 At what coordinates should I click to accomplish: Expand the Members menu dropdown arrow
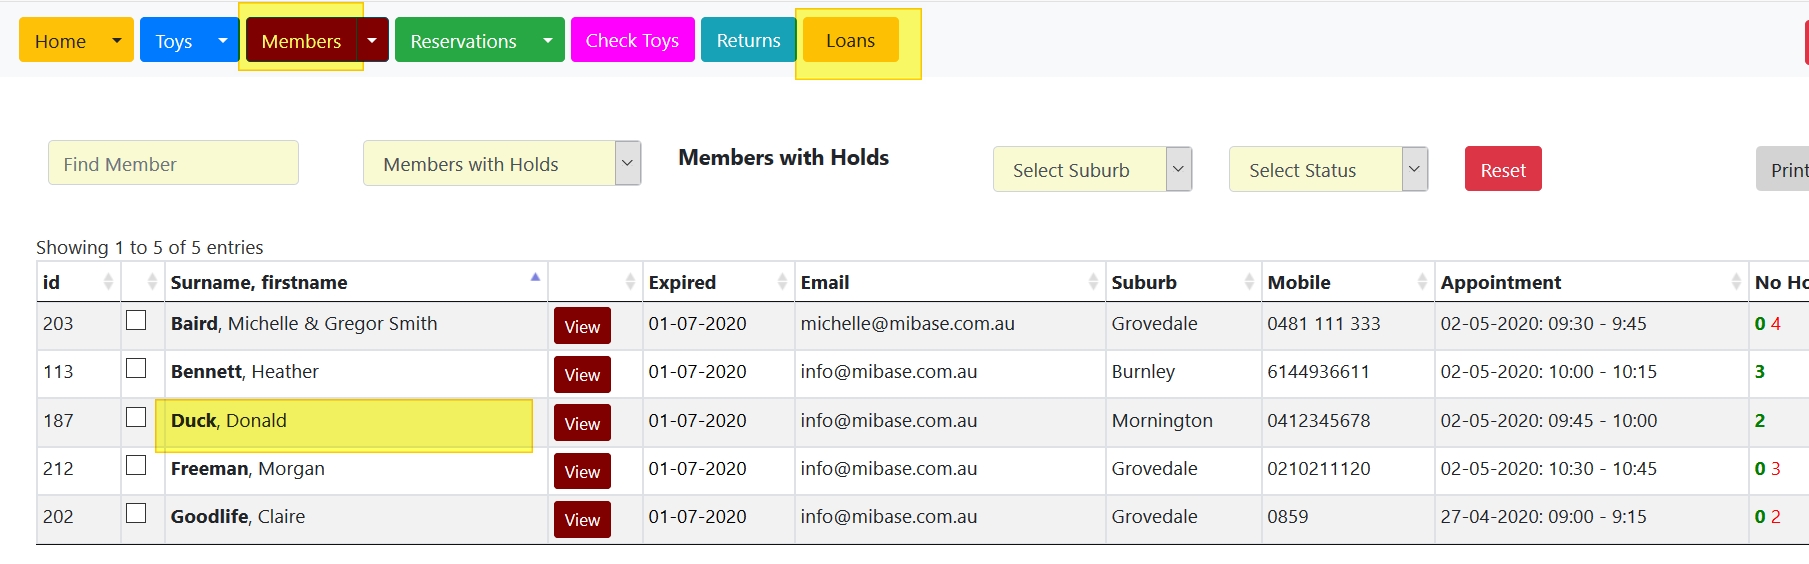tap(372, 41)
